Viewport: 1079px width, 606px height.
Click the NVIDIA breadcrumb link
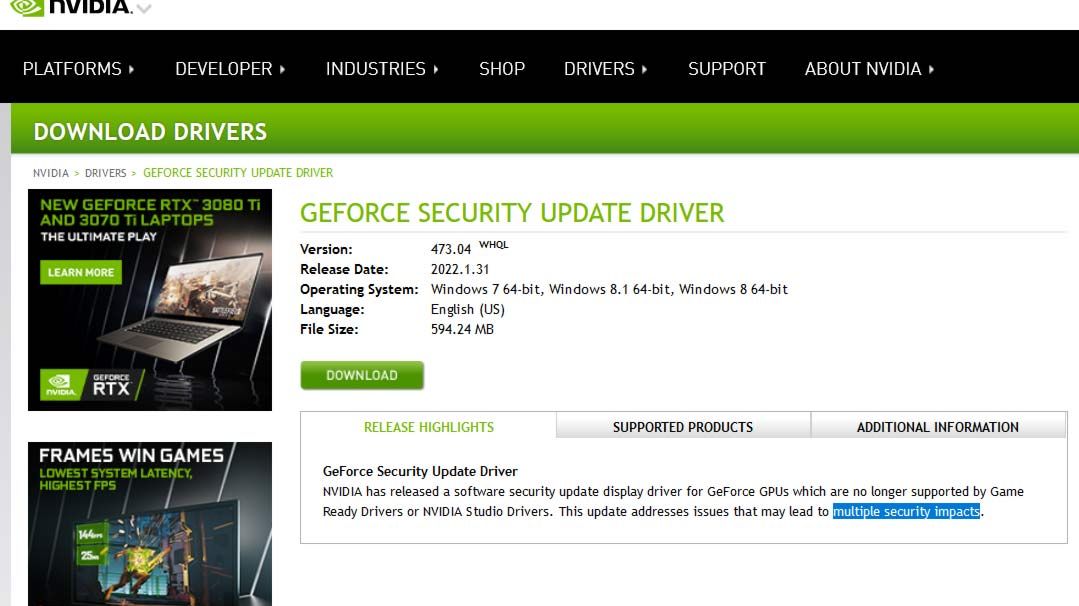tap(51, 173)
